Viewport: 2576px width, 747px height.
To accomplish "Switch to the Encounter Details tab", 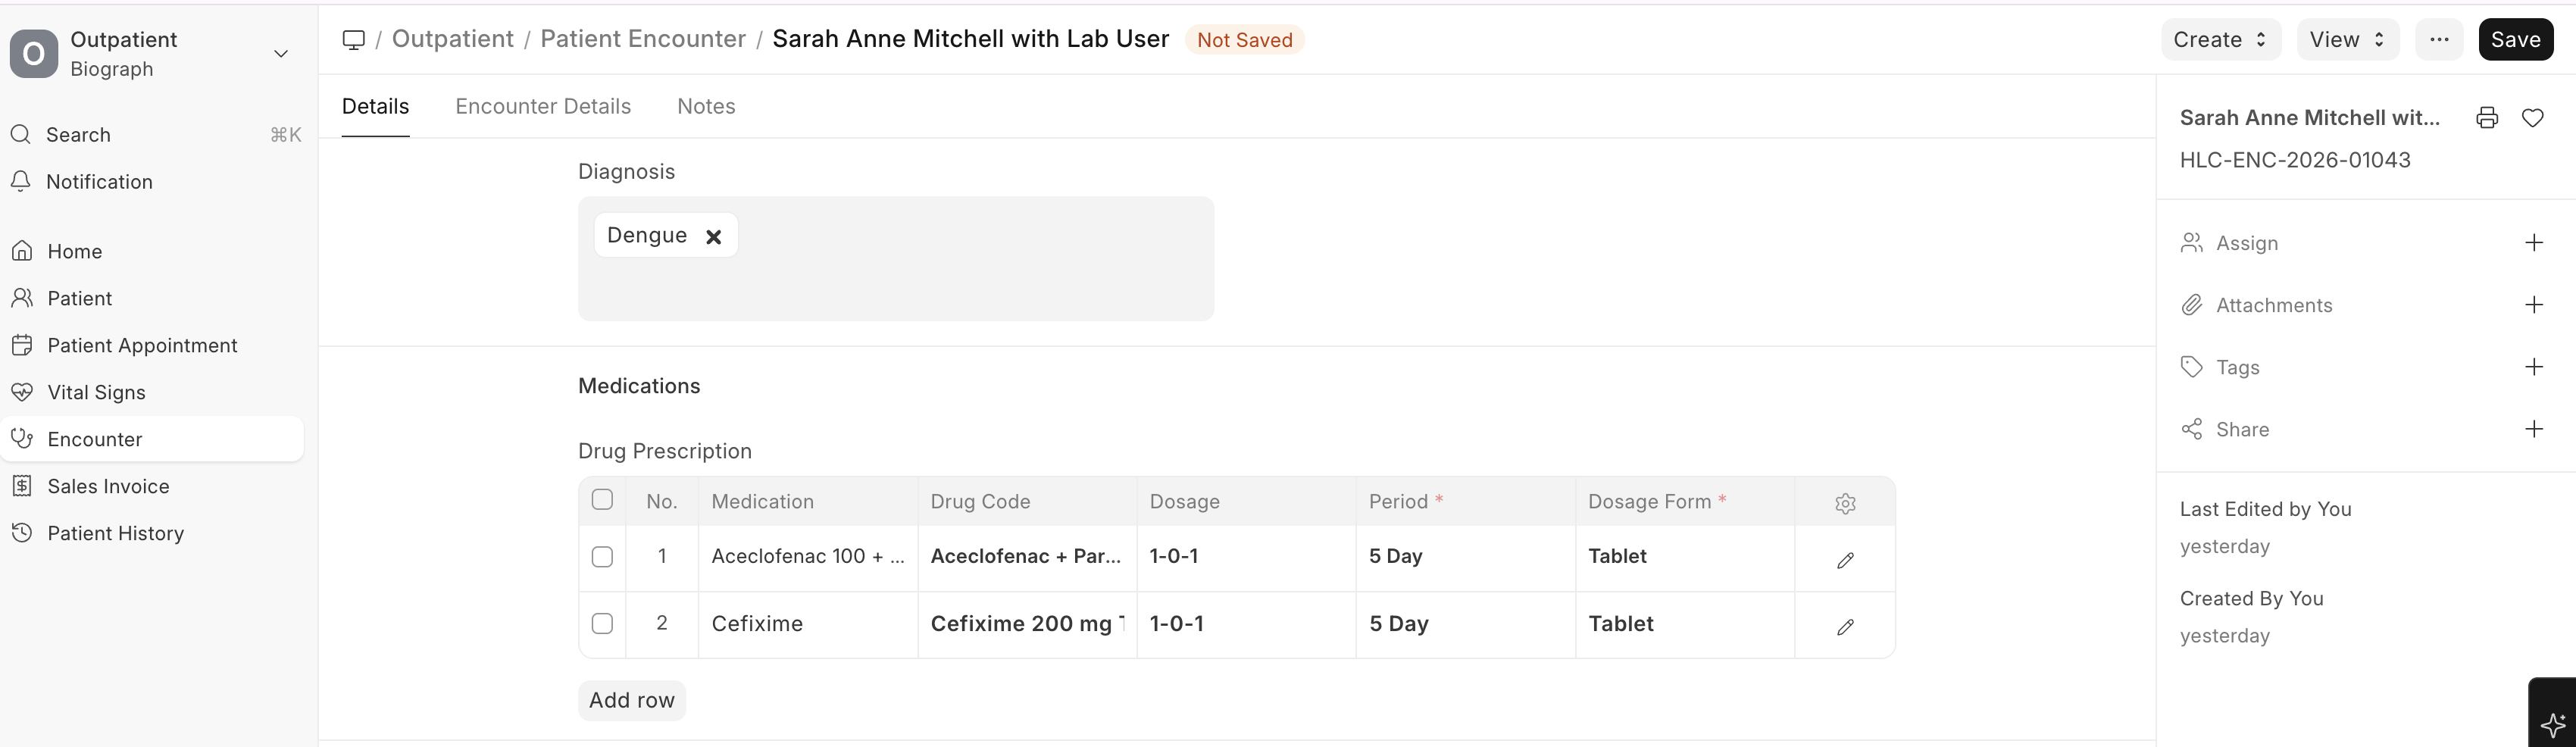I will [543, 106].
